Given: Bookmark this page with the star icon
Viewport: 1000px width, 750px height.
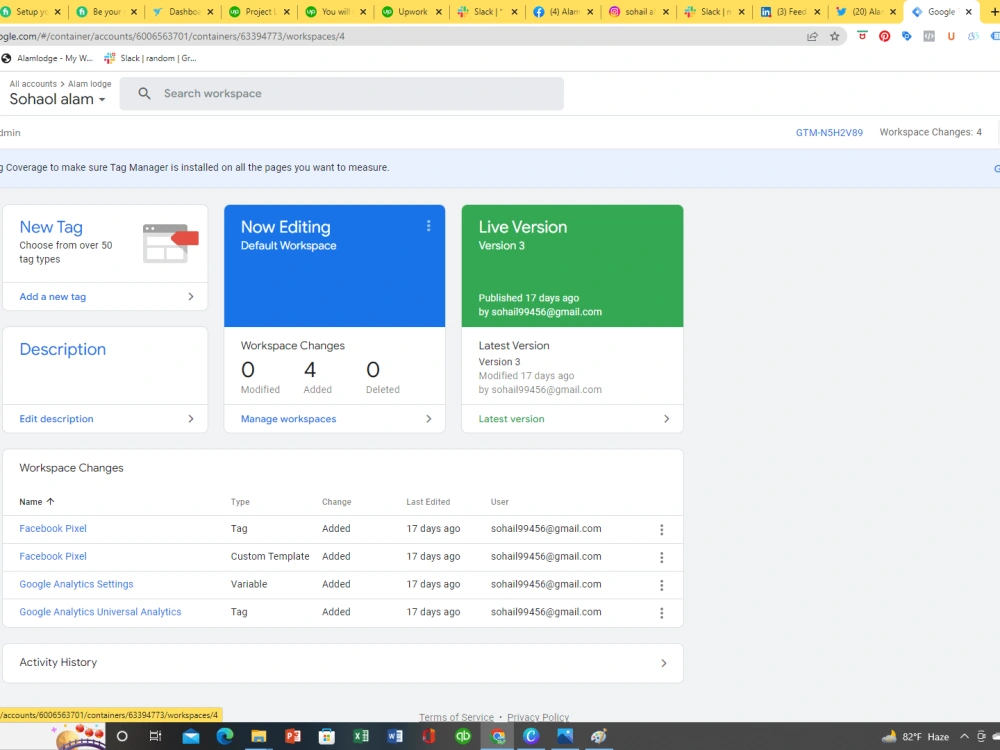Looking at the screenshot, I should click(834, 36).
